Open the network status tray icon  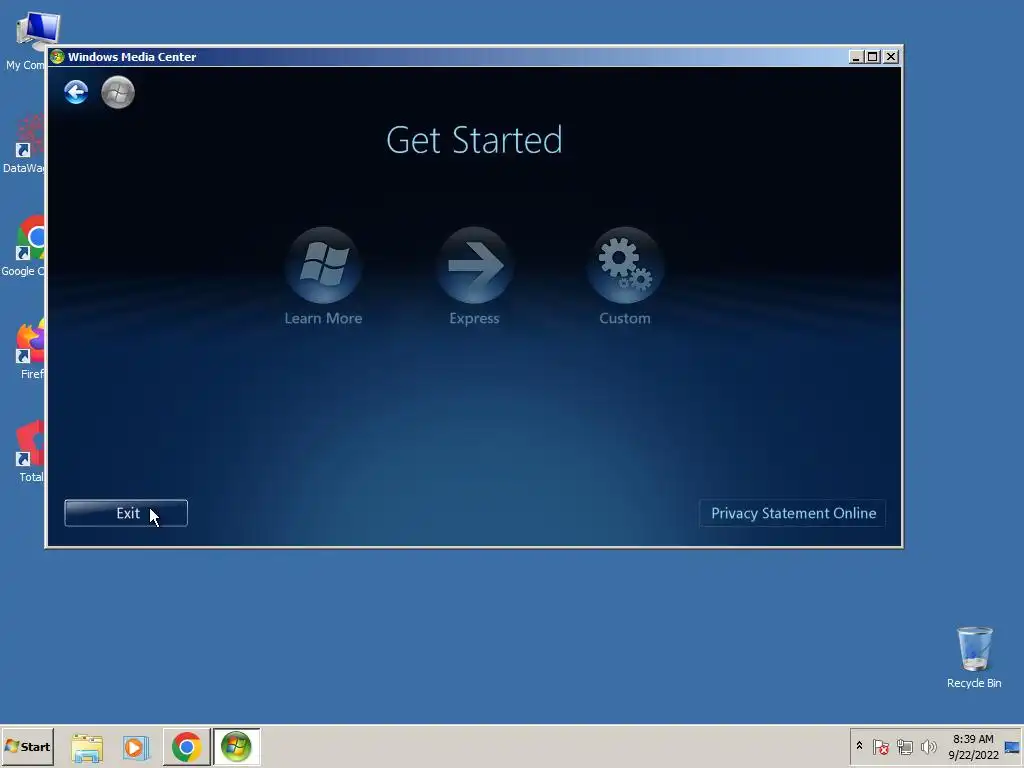click(x=904, y=746)
